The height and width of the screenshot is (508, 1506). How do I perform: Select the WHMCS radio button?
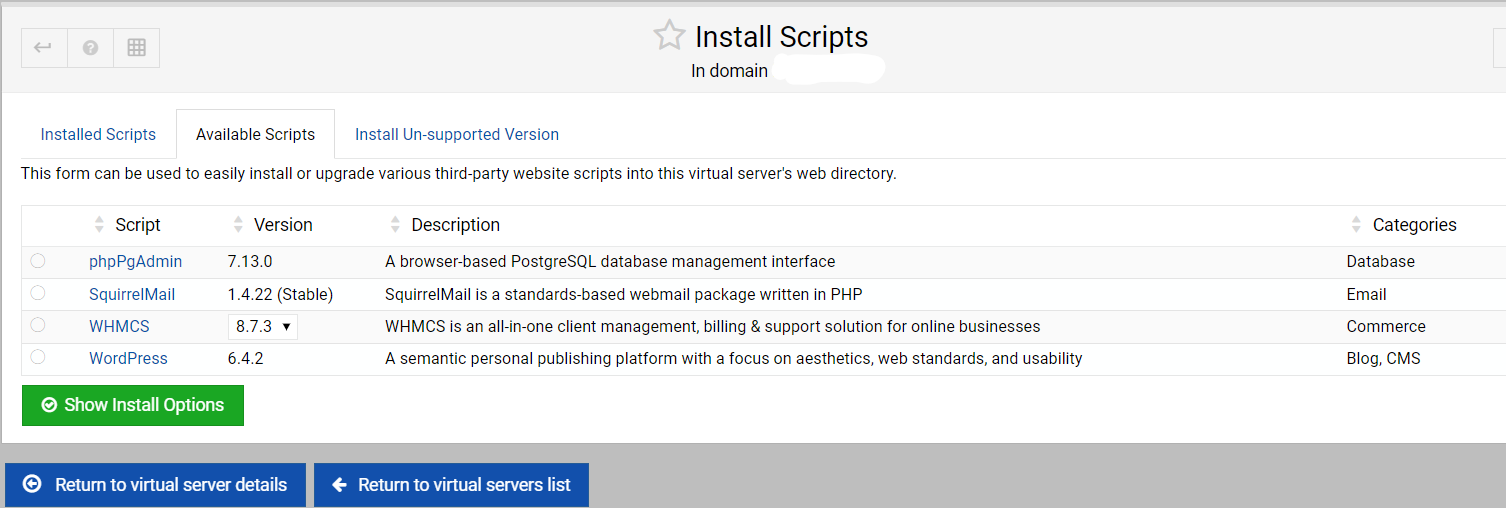point(38,325)
